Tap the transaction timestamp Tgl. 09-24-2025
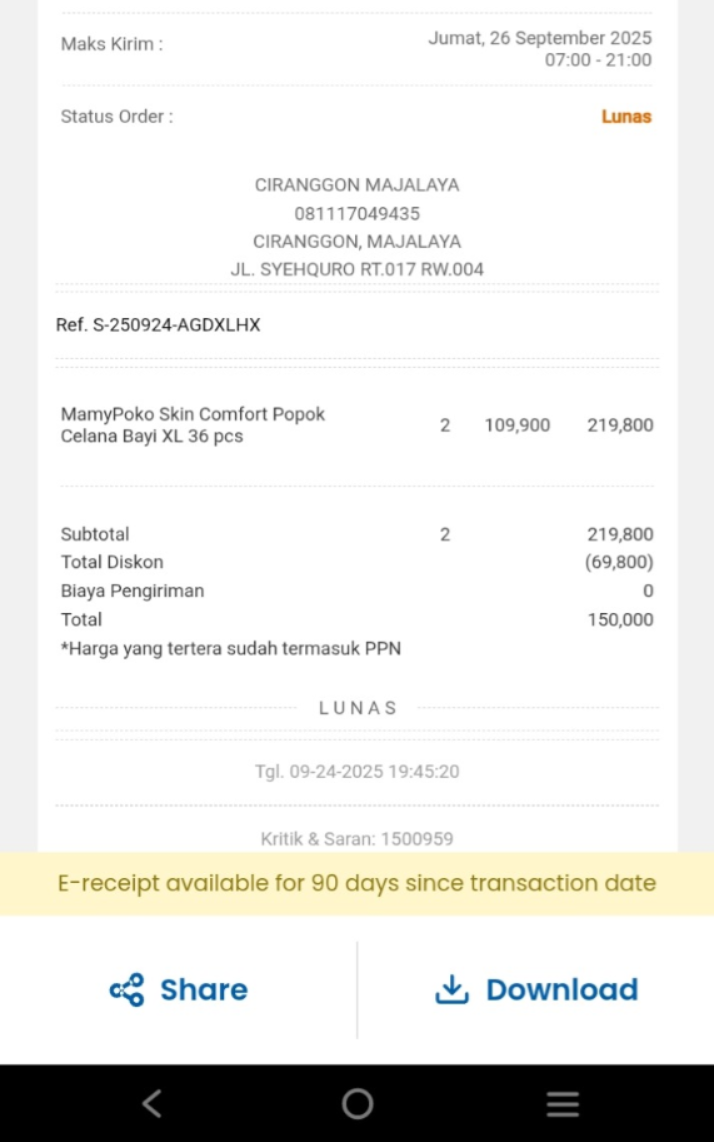 pos(357,772)
